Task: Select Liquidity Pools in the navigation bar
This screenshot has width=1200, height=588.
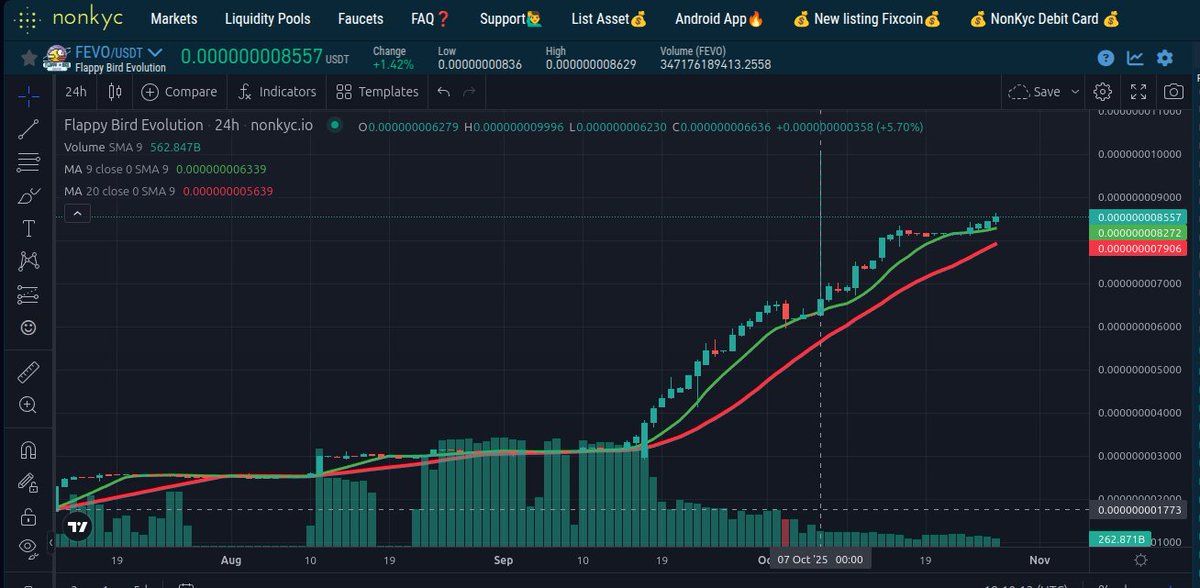Action: (x=267, y=18)
